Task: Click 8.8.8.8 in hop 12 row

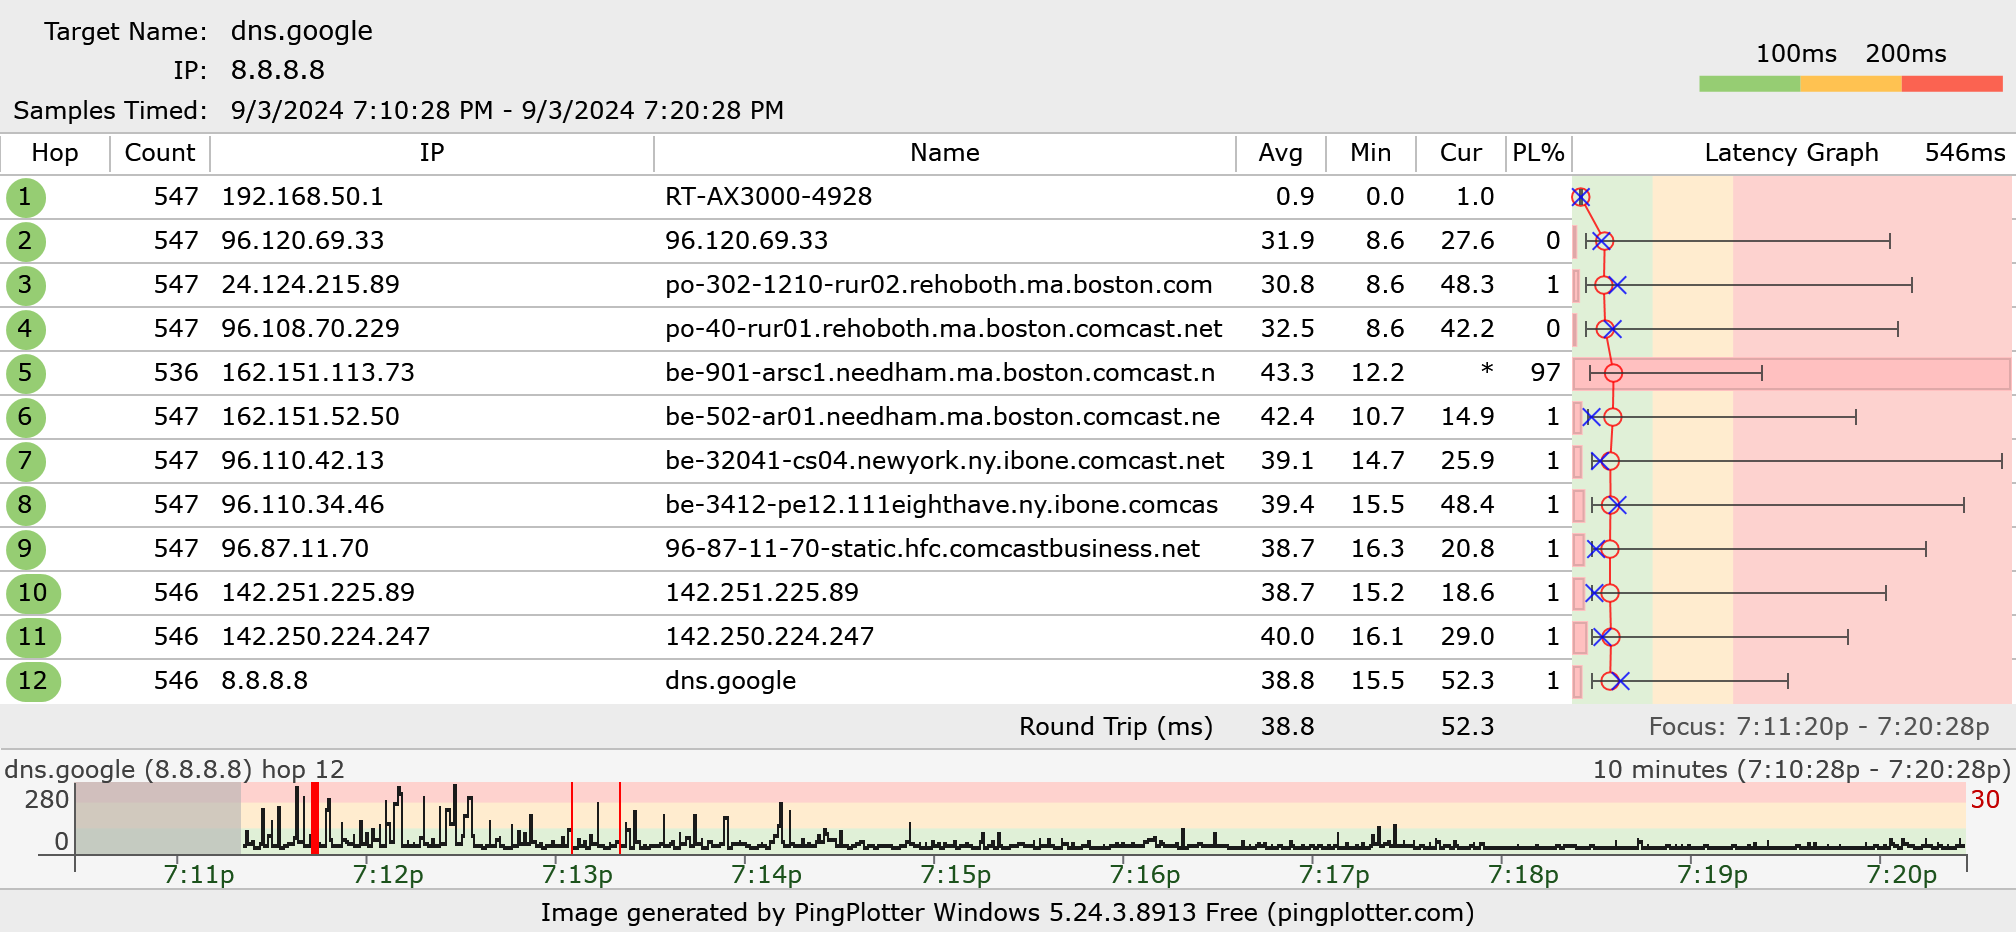Action: (265, 681)
